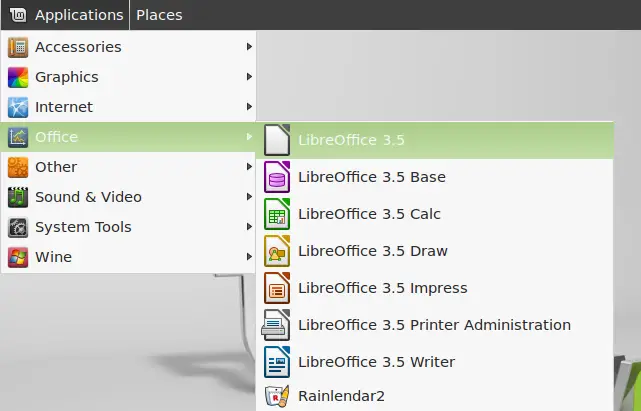Select the Other category

coord(128,167)
